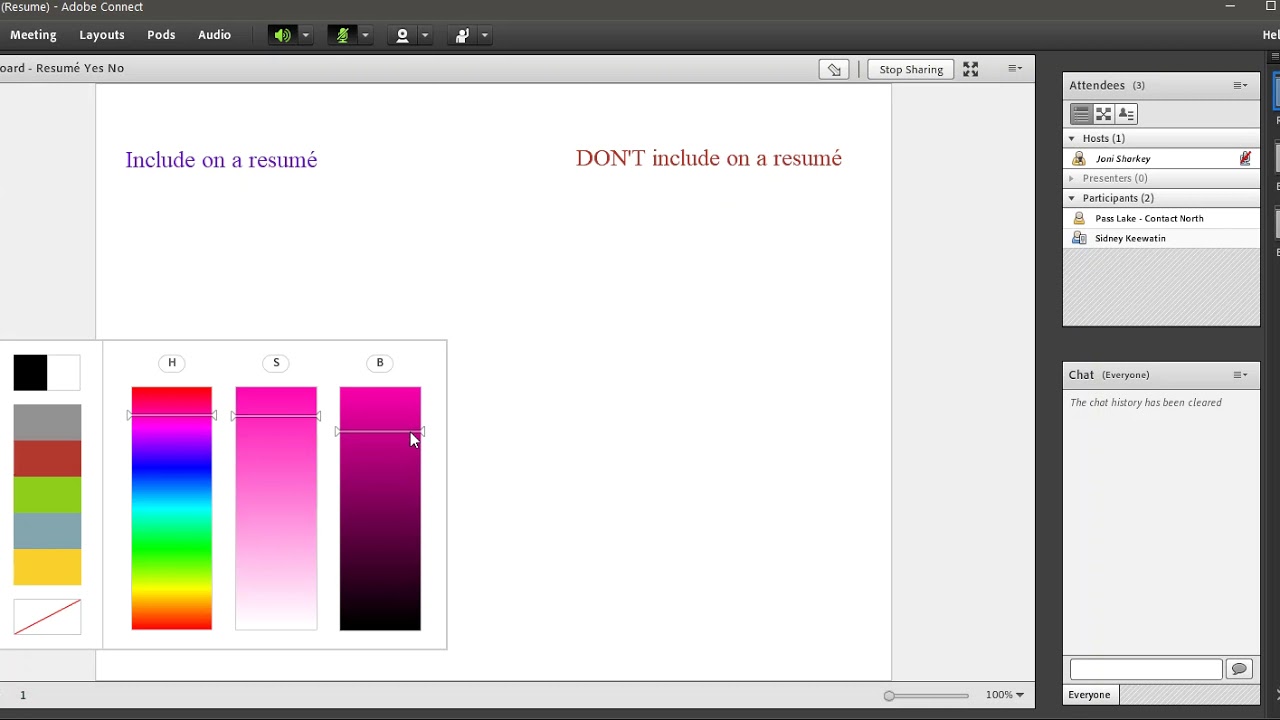Open the dropdown arrow beside the microphone icon
Image resolution: width=1280 pixels, height=720 pixels.
(365, 35)
